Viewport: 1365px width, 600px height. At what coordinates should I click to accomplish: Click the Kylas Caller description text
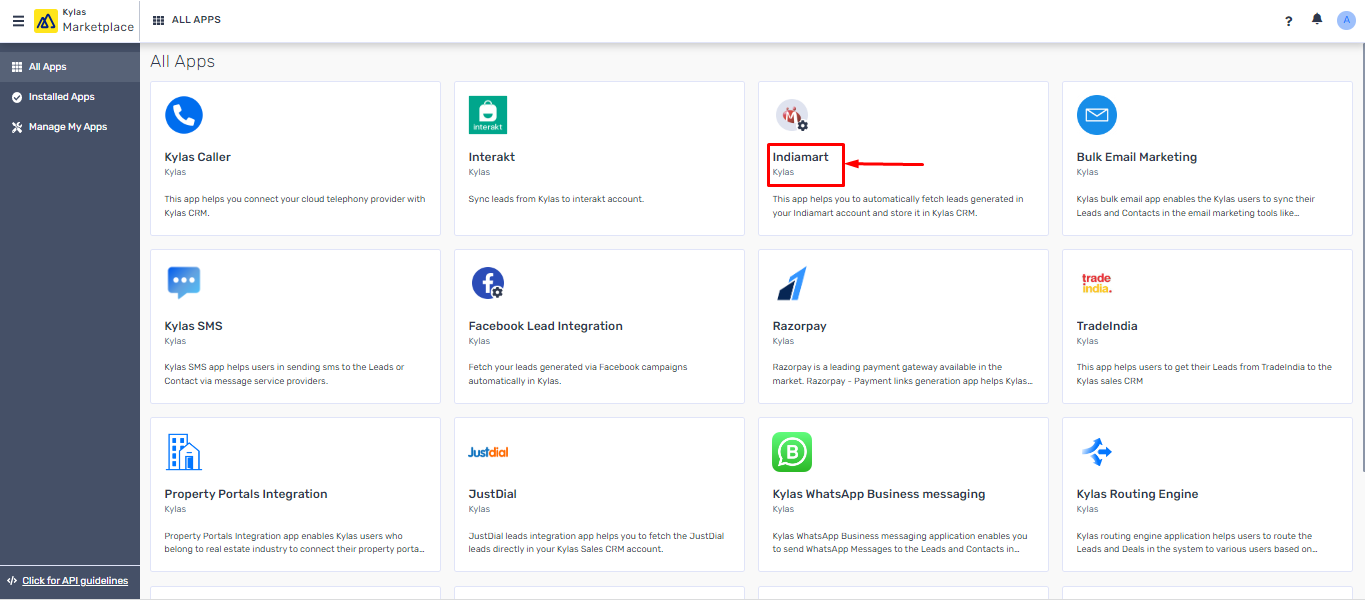(x=295, y=205)
